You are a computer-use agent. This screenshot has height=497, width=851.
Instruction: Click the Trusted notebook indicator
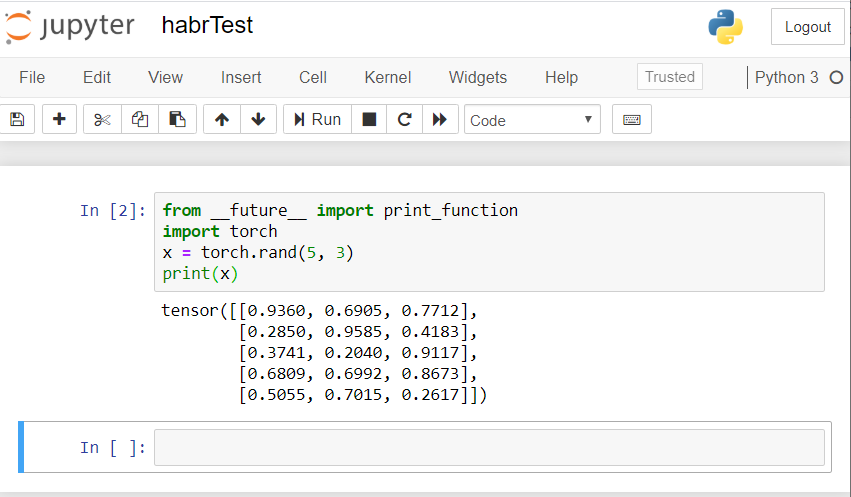tap(669, 77)
